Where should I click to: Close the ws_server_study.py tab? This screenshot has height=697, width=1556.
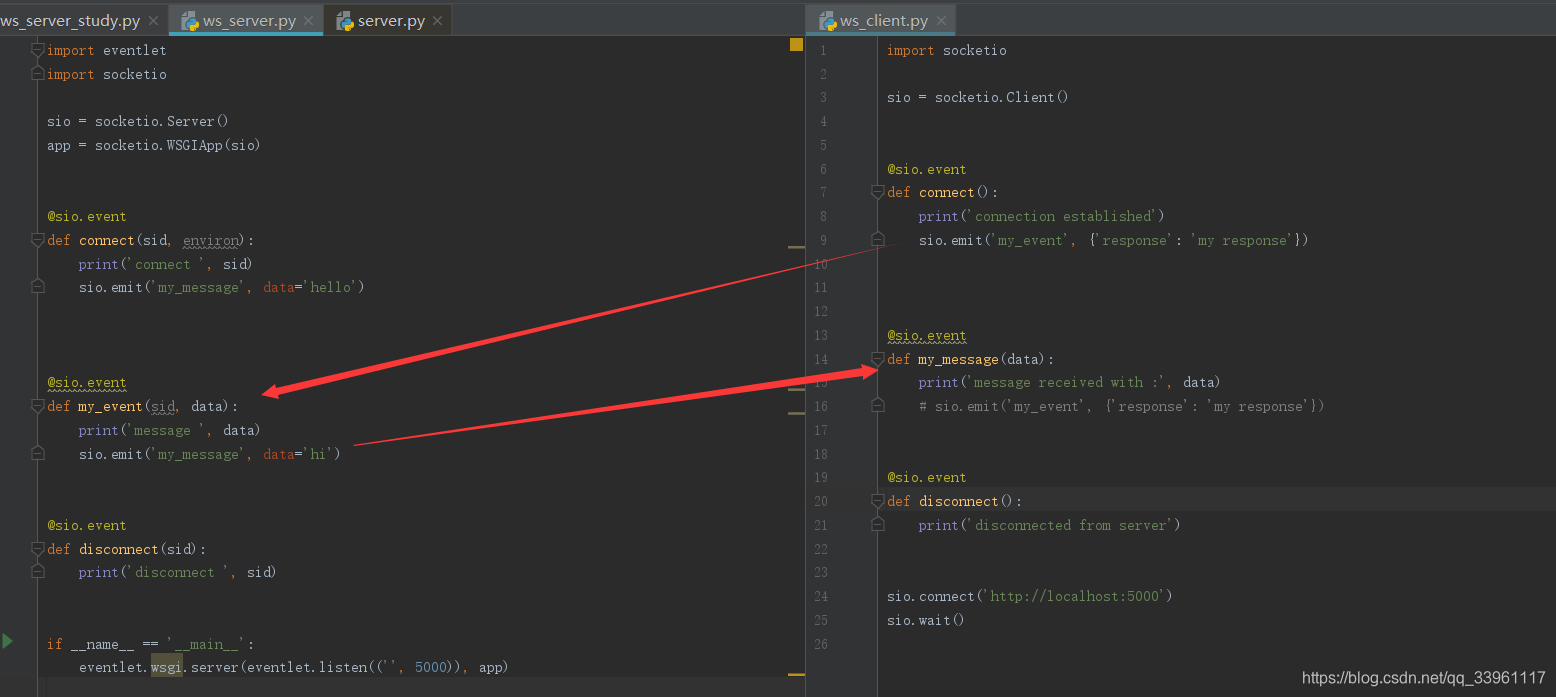pyautogui.click(x=153, y=21)
